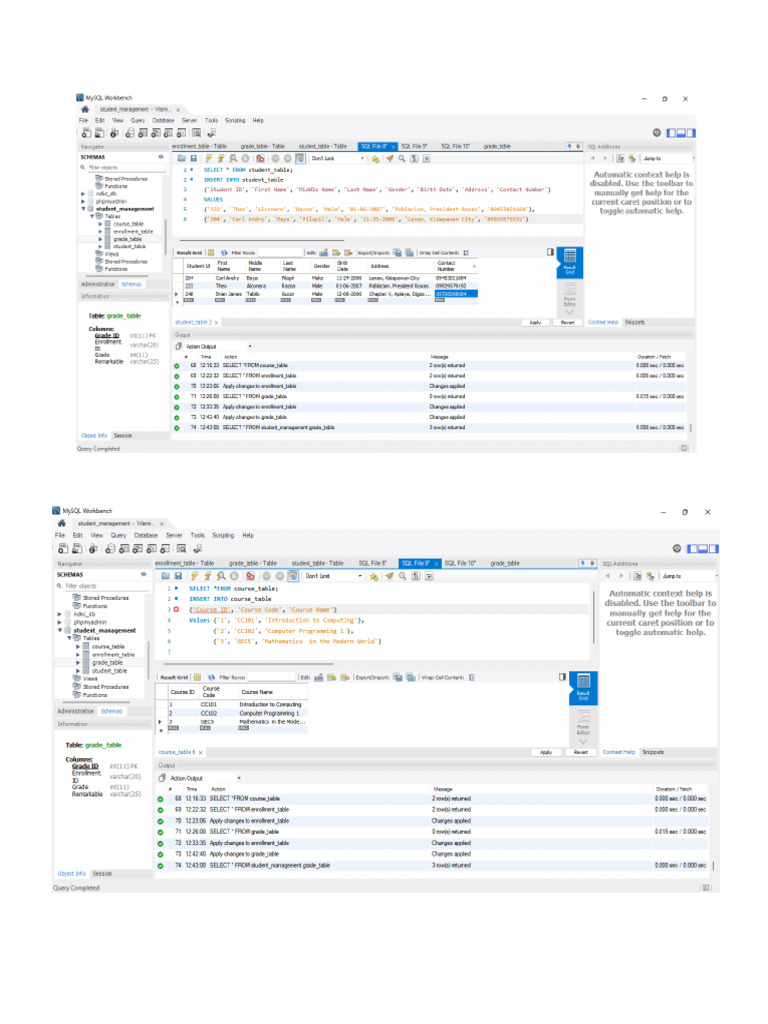Click the horizontal scrollbar under upper SQL editor
This screenshot has width=768, height=1024.
[261, 240]
